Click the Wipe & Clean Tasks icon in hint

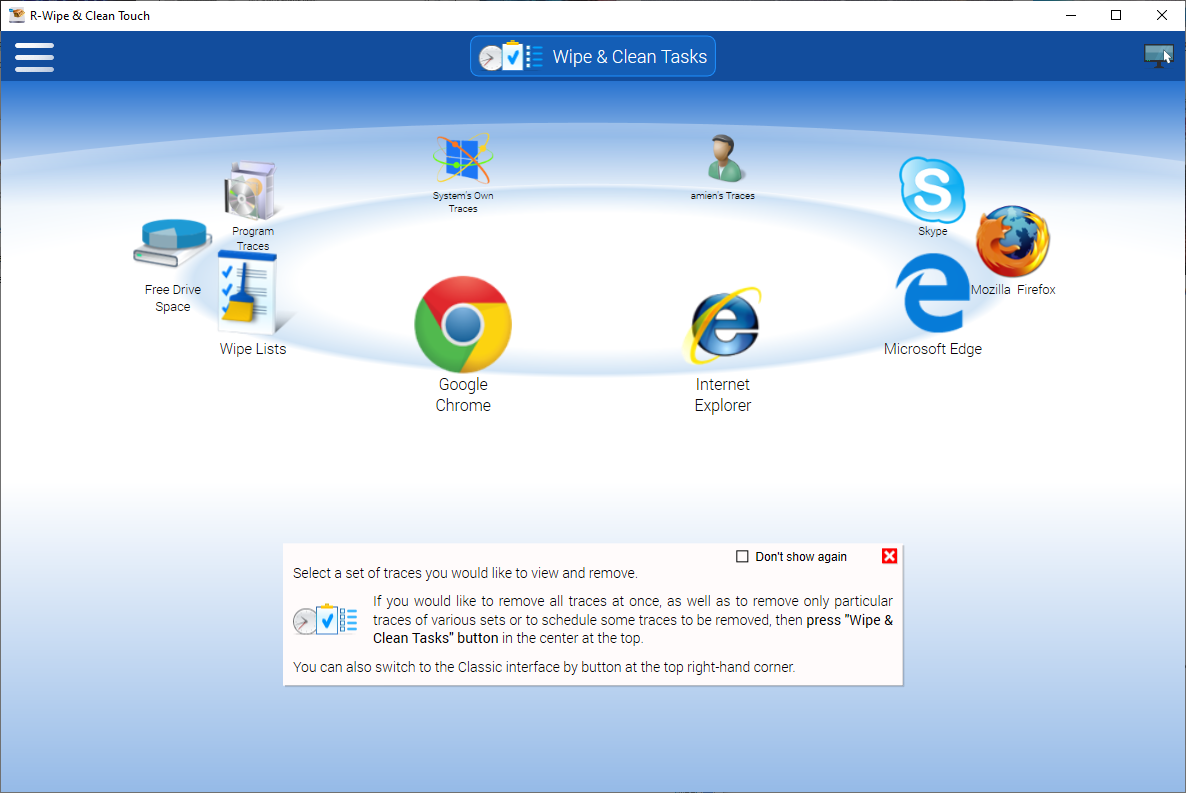(x=325, y=620)
